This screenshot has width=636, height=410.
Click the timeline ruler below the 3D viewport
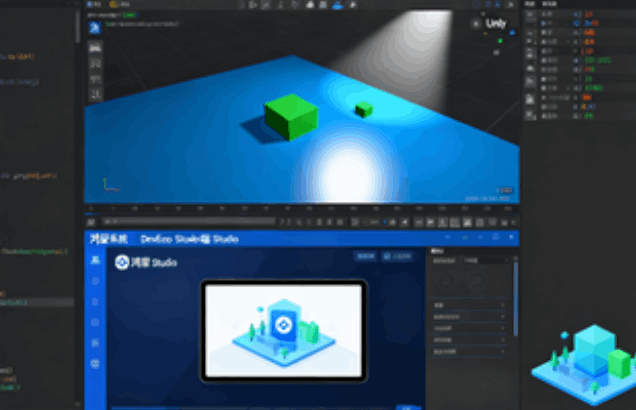(302, 208)
